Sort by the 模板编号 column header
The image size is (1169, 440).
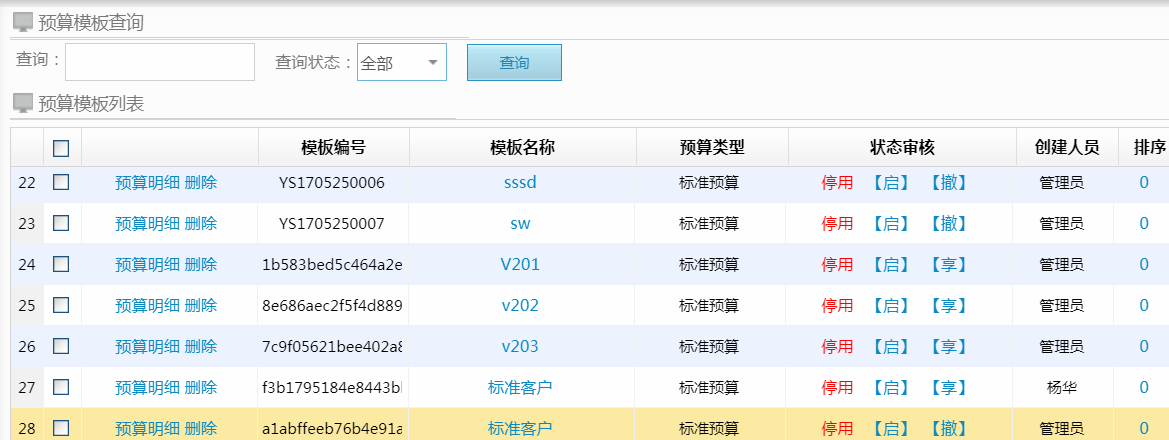point(333,148)
